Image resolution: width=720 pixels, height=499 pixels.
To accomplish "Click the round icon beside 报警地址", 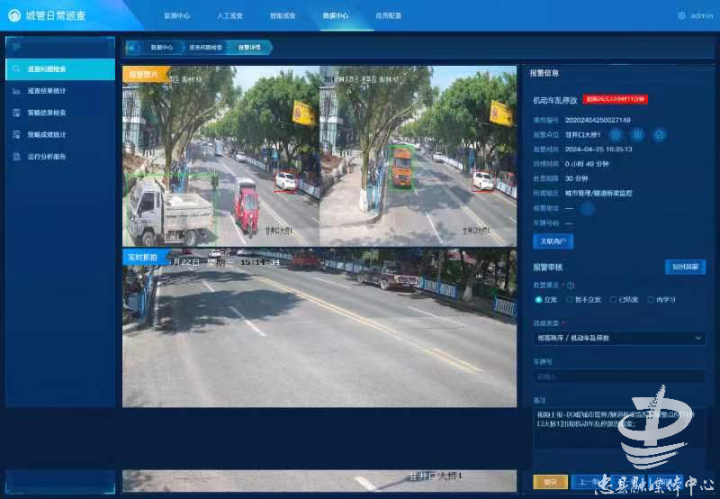I will (588, 208).
